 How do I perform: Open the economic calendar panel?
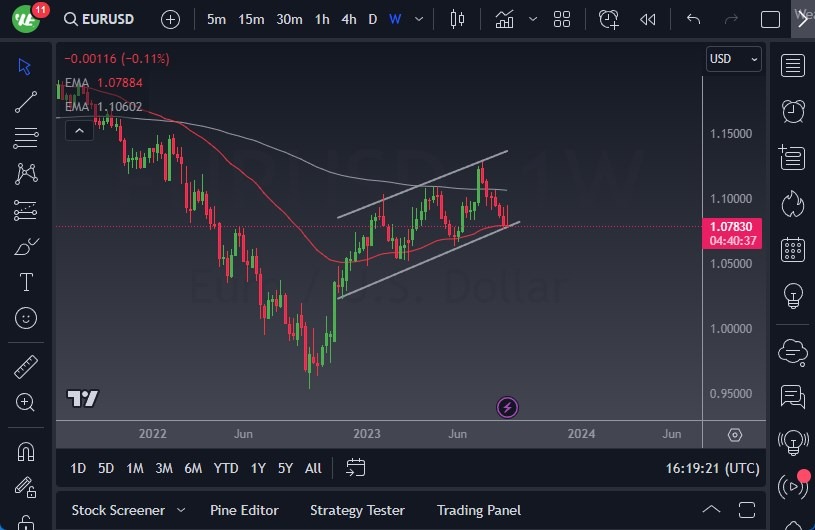point(793,249)
